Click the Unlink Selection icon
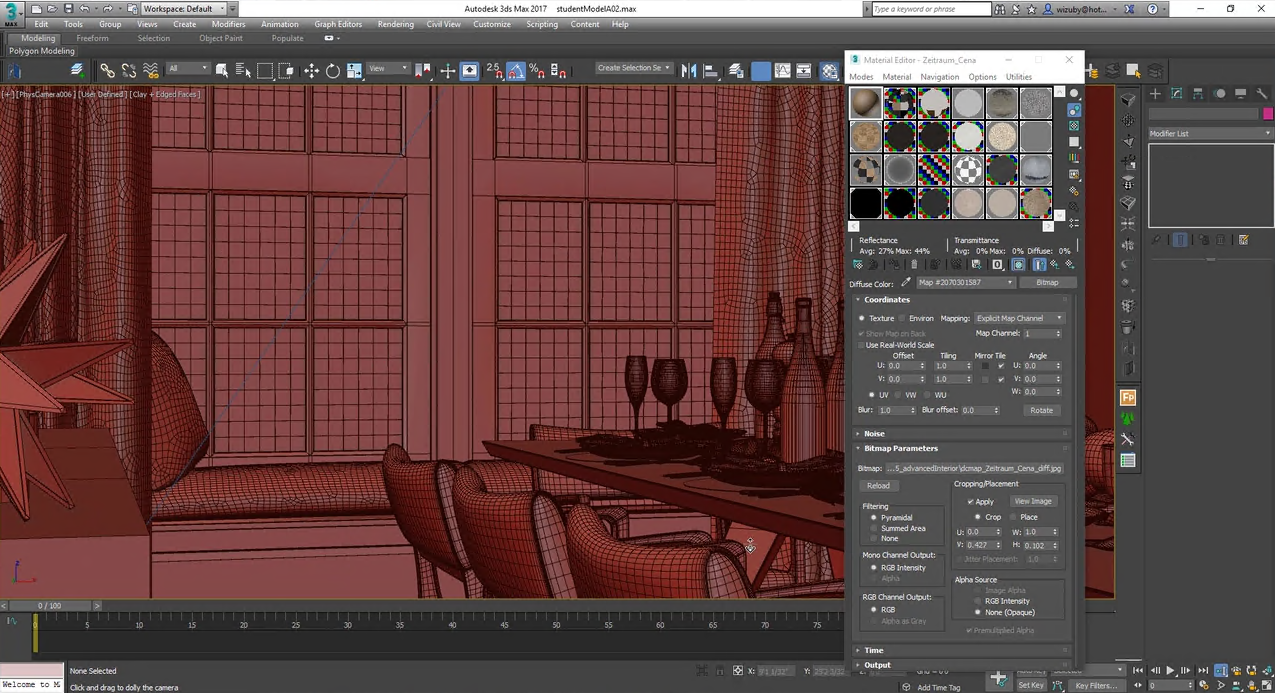This screenshot has height=693, width=1275. point(129,70)
